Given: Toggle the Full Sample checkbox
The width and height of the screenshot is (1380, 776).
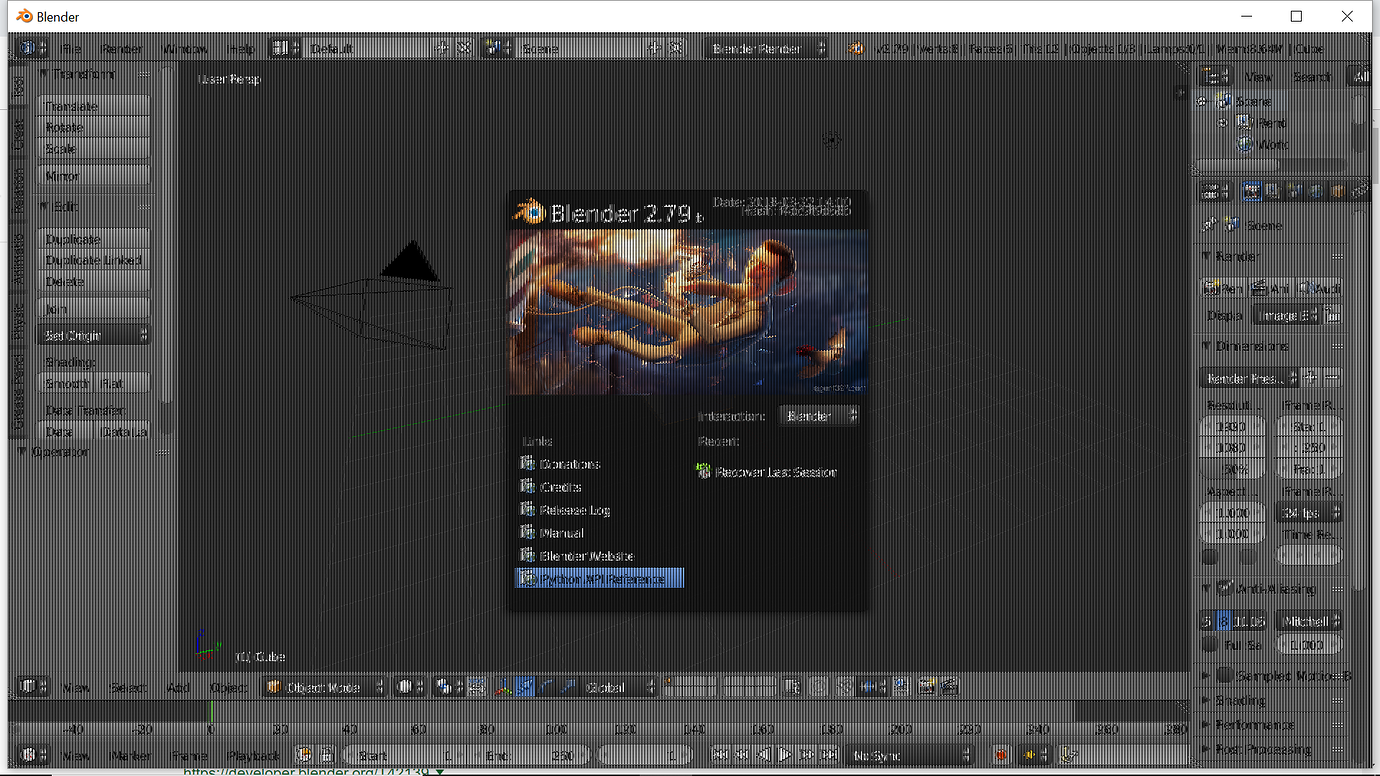Looking at the screenshot, I should 1210,646.
